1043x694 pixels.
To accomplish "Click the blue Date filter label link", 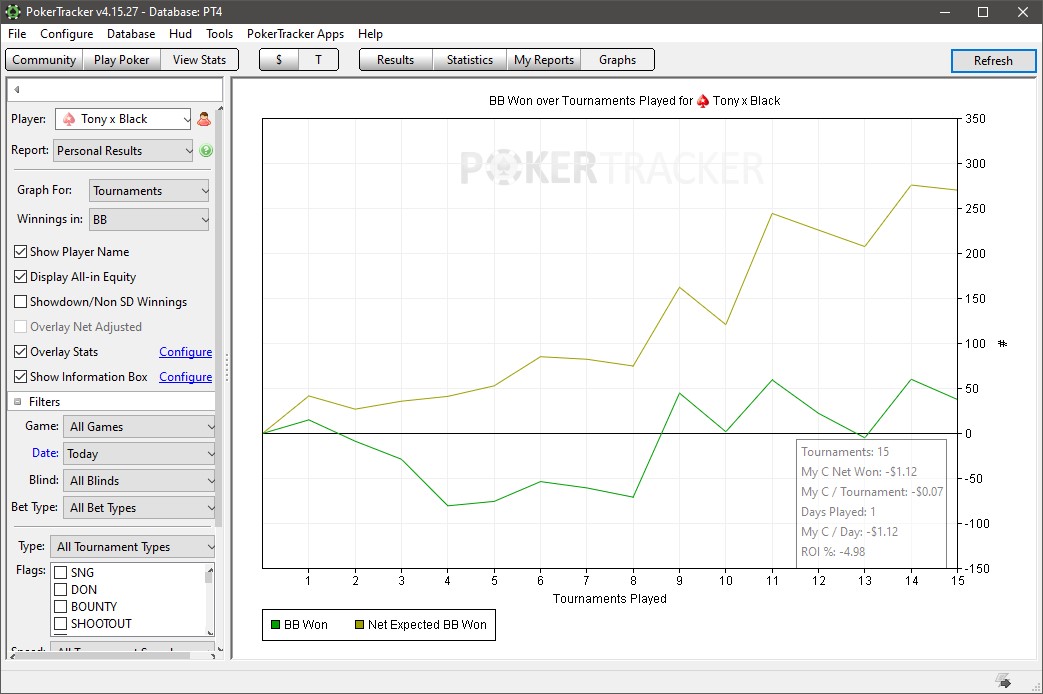I will pos(45,453).
